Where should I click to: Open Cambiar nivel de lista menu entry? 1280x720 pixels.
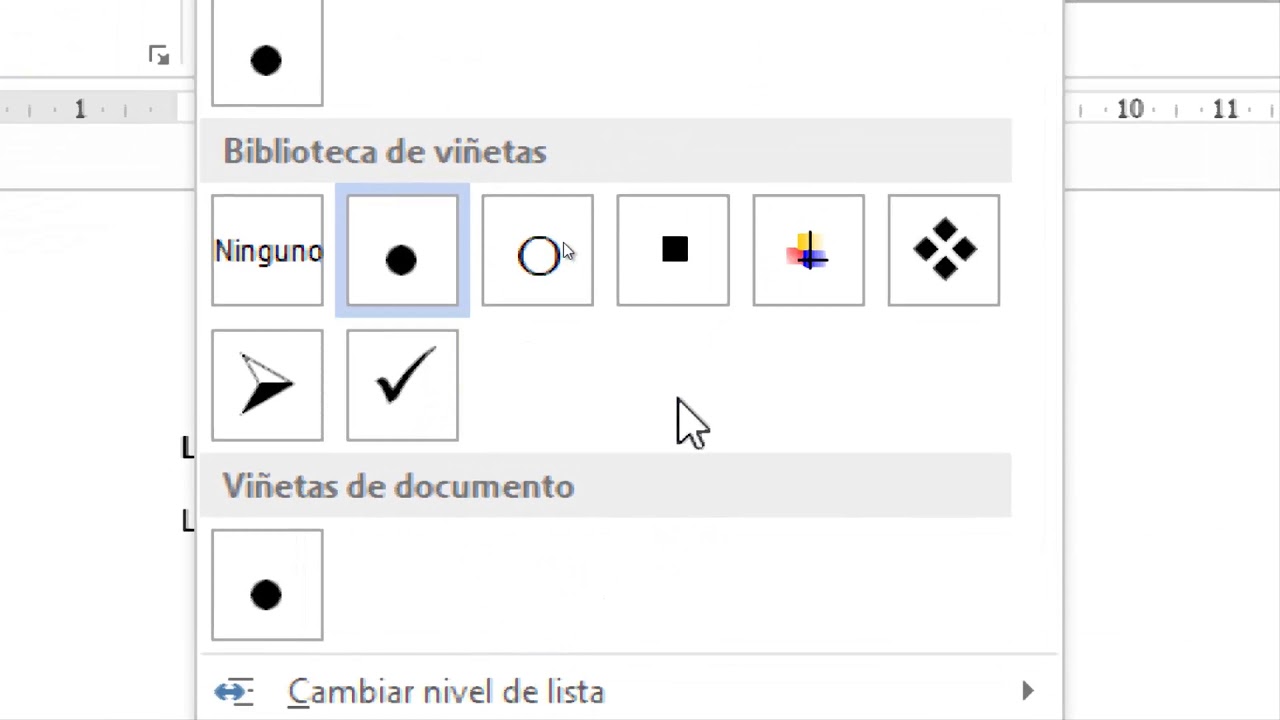(x=446, y=692)
